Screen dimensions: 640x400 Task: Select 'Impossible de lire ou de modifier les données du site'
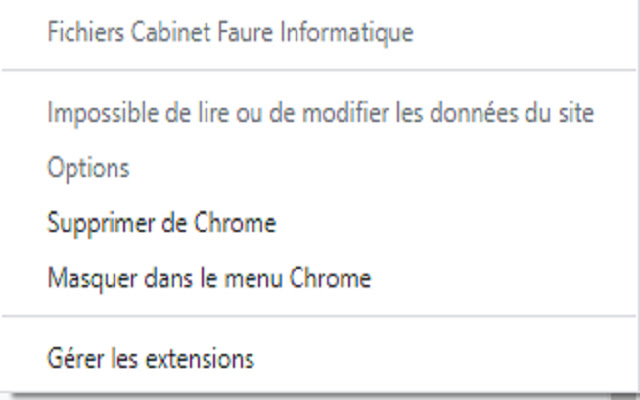(320, 113)
